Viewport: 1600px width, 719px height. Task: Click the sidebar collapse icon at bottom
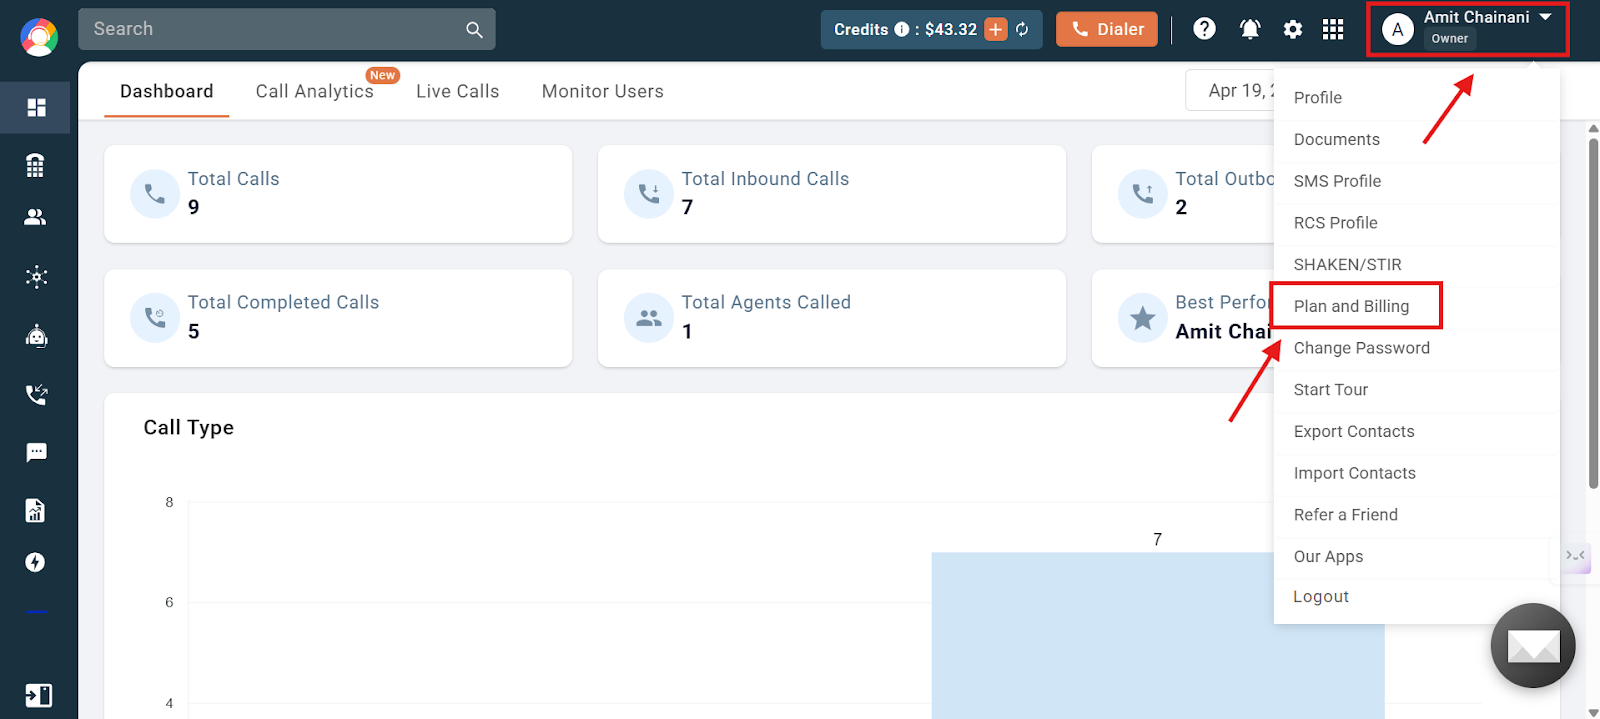click(x=38, y=695)
